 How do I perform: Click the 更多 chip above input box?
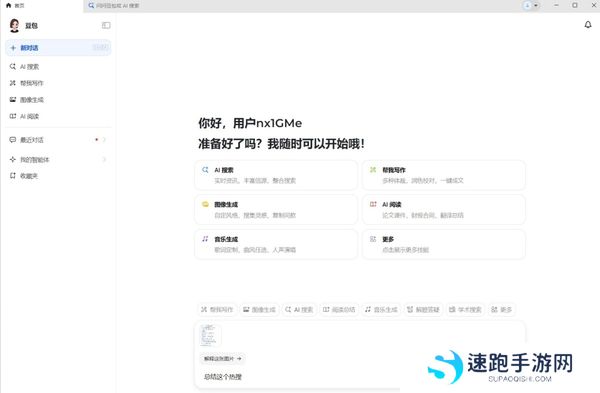[502, 310]
